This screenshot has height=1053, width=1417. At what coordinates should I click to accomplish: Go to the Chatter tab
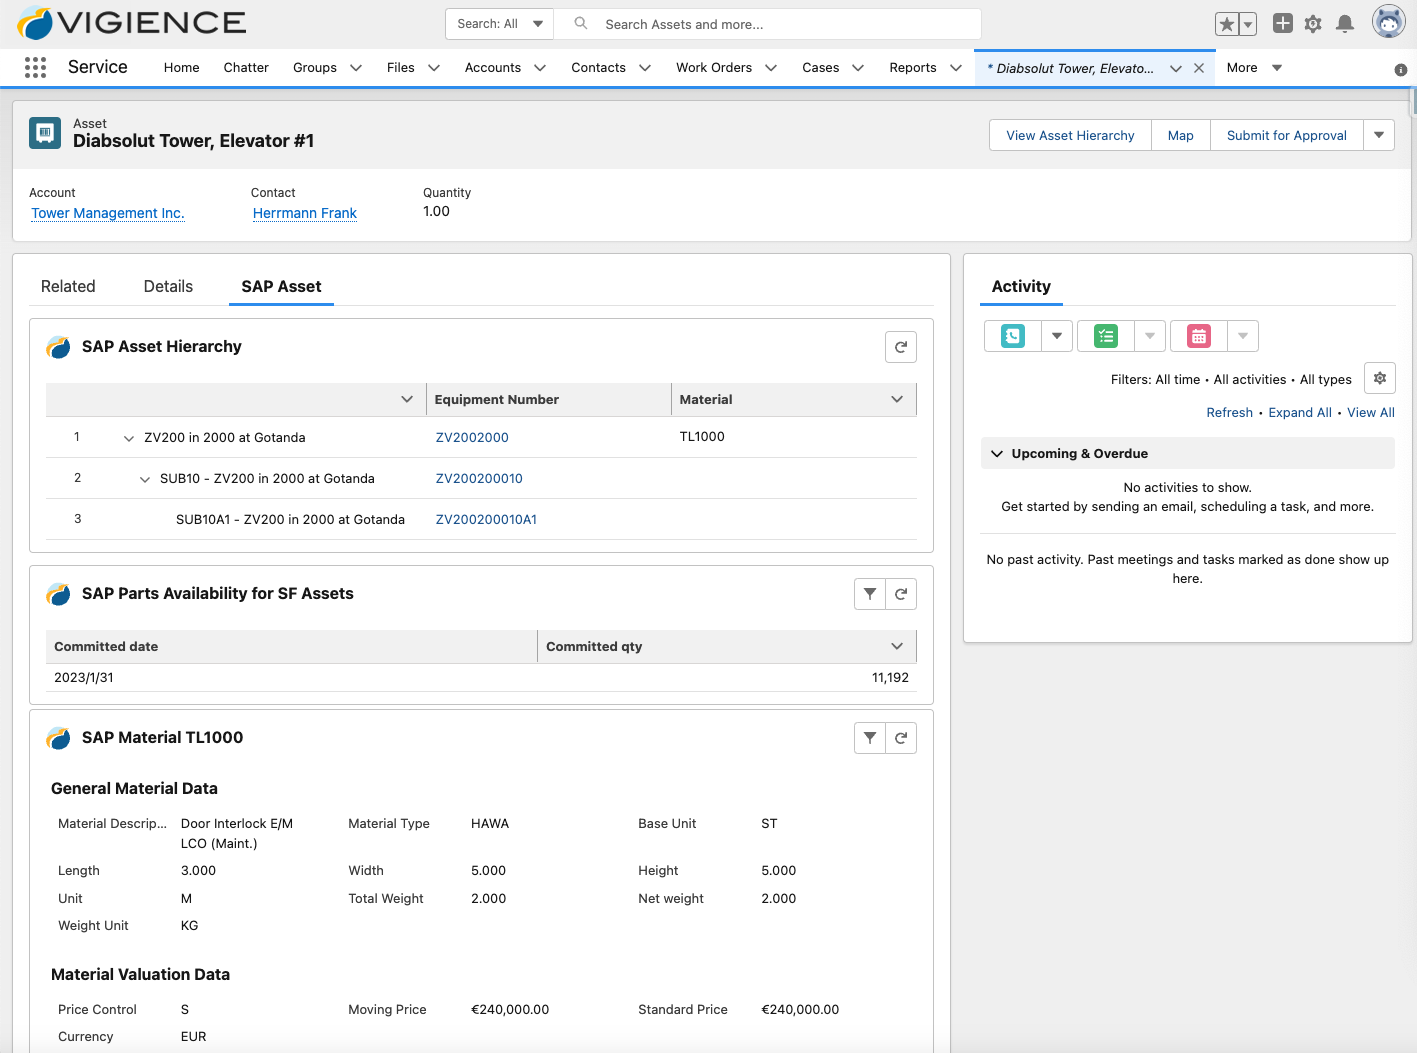point(246,67)
